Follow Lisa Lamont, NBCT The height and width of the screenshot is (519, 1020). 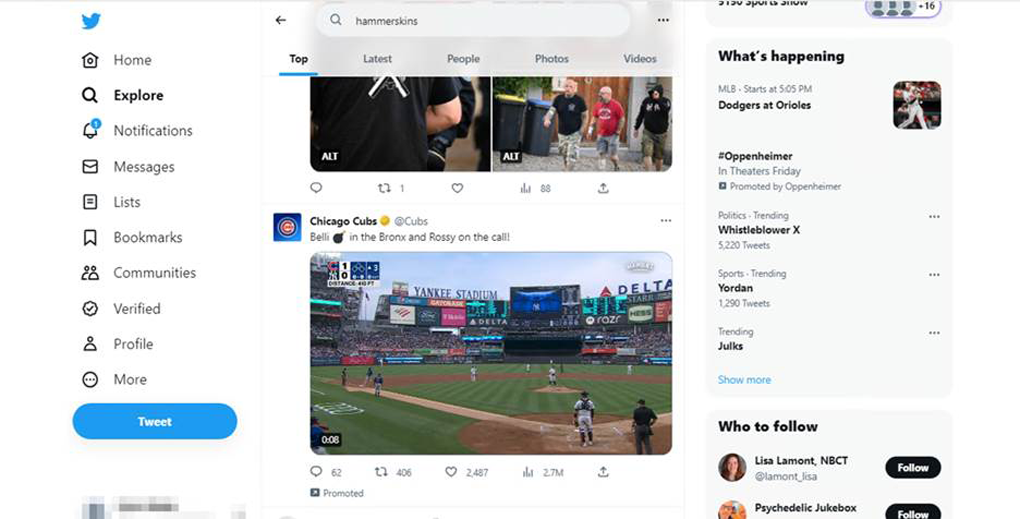tap(912, 467)
